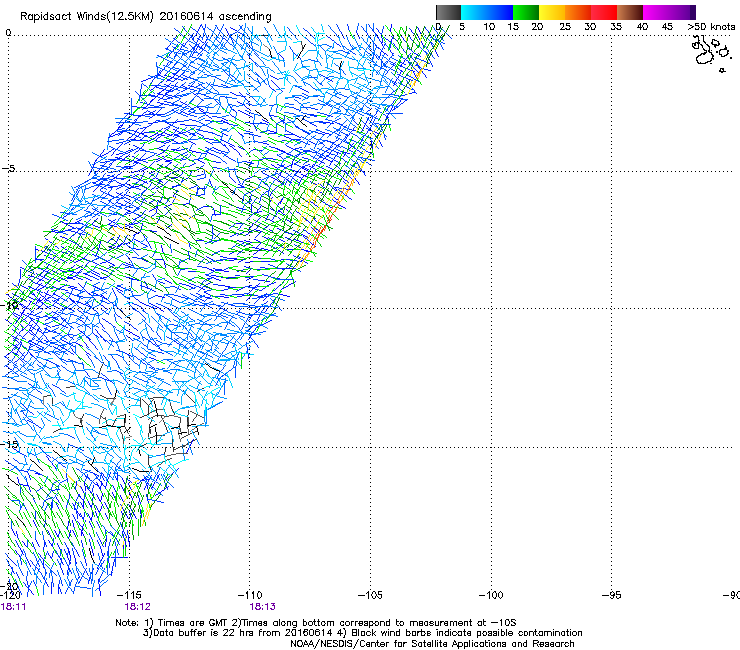Click the red 30-35 knots legend segment

click(x=604, y=12)
